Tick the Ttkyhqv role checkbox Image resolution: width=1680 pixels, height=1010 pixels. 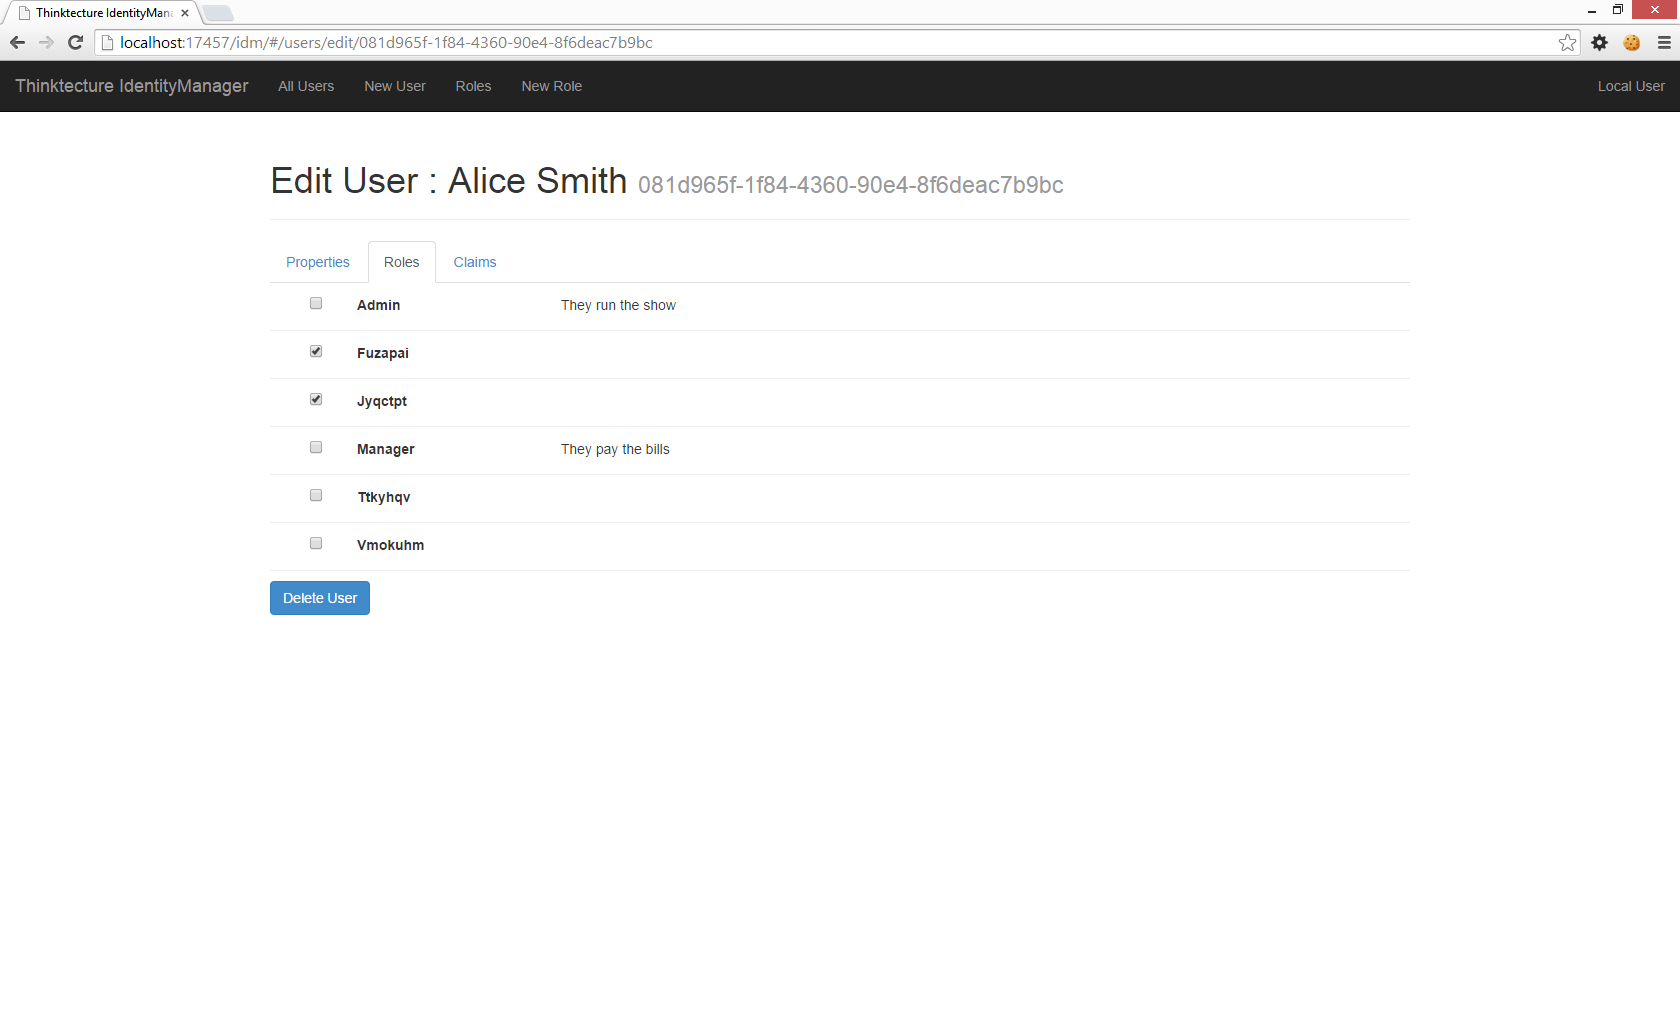[316, 495]
